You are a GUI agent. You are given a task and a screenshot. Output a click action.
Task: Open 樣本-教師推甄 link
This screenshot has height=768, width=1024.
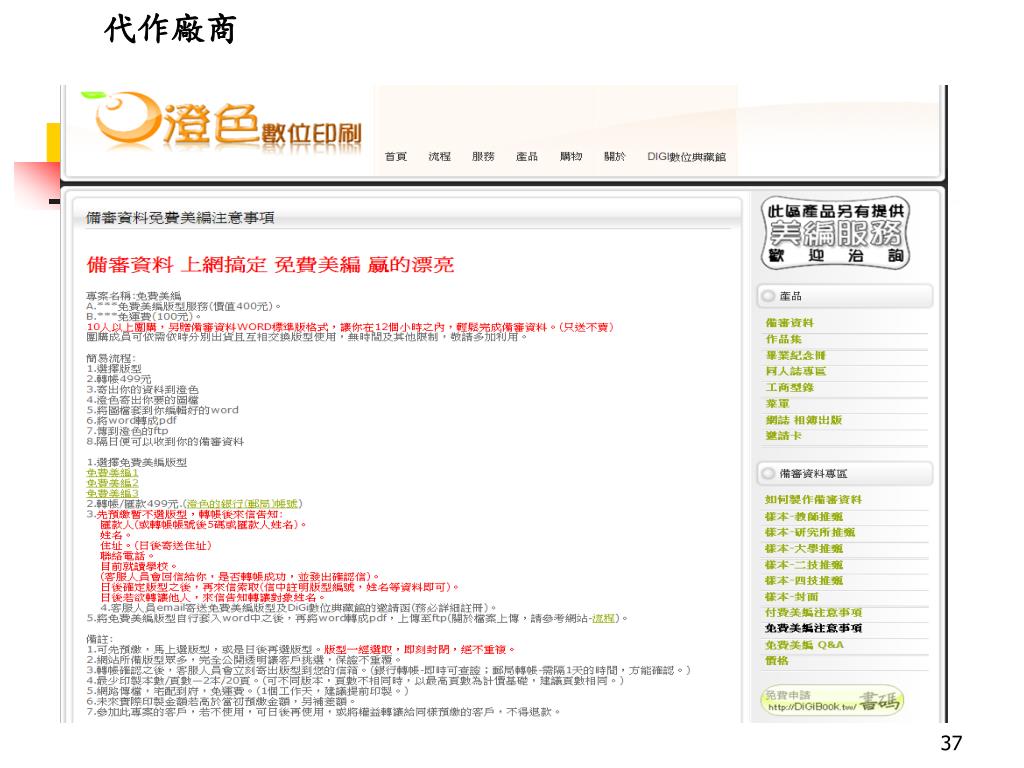coord(804,517)
